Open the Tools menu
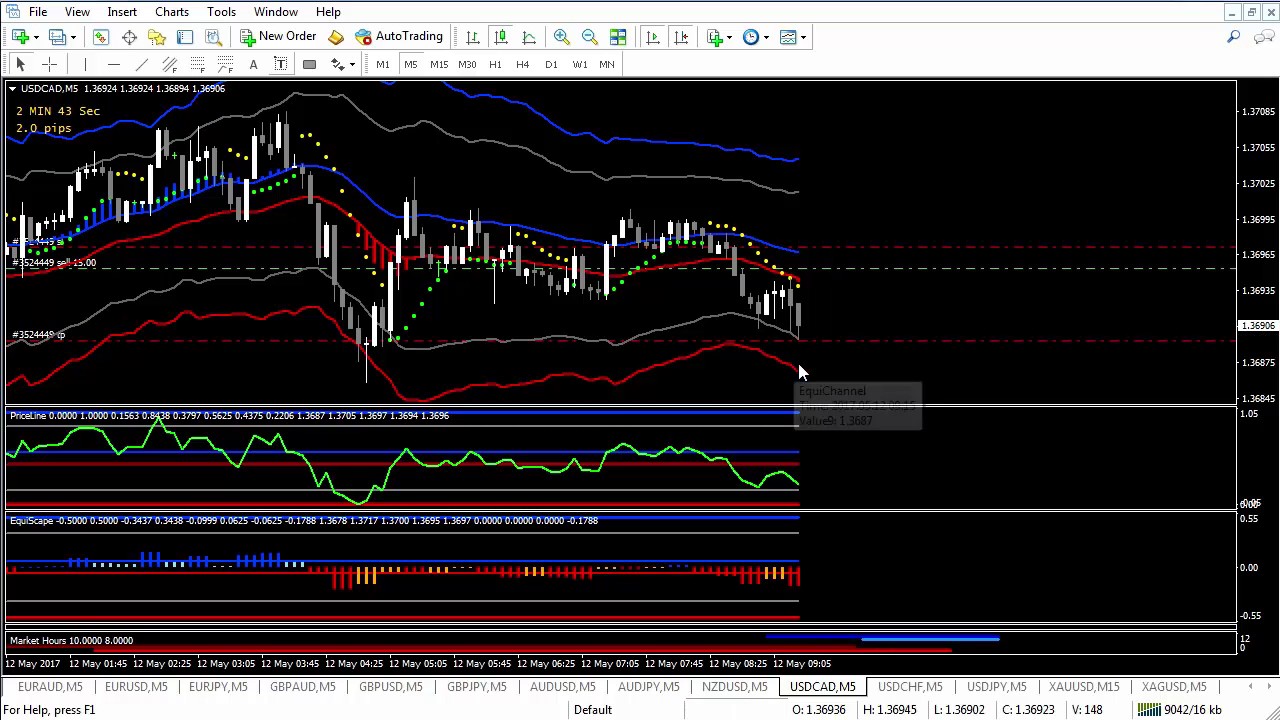The height and width of the screenshot is (720, 1280). (x=221, y=12)
